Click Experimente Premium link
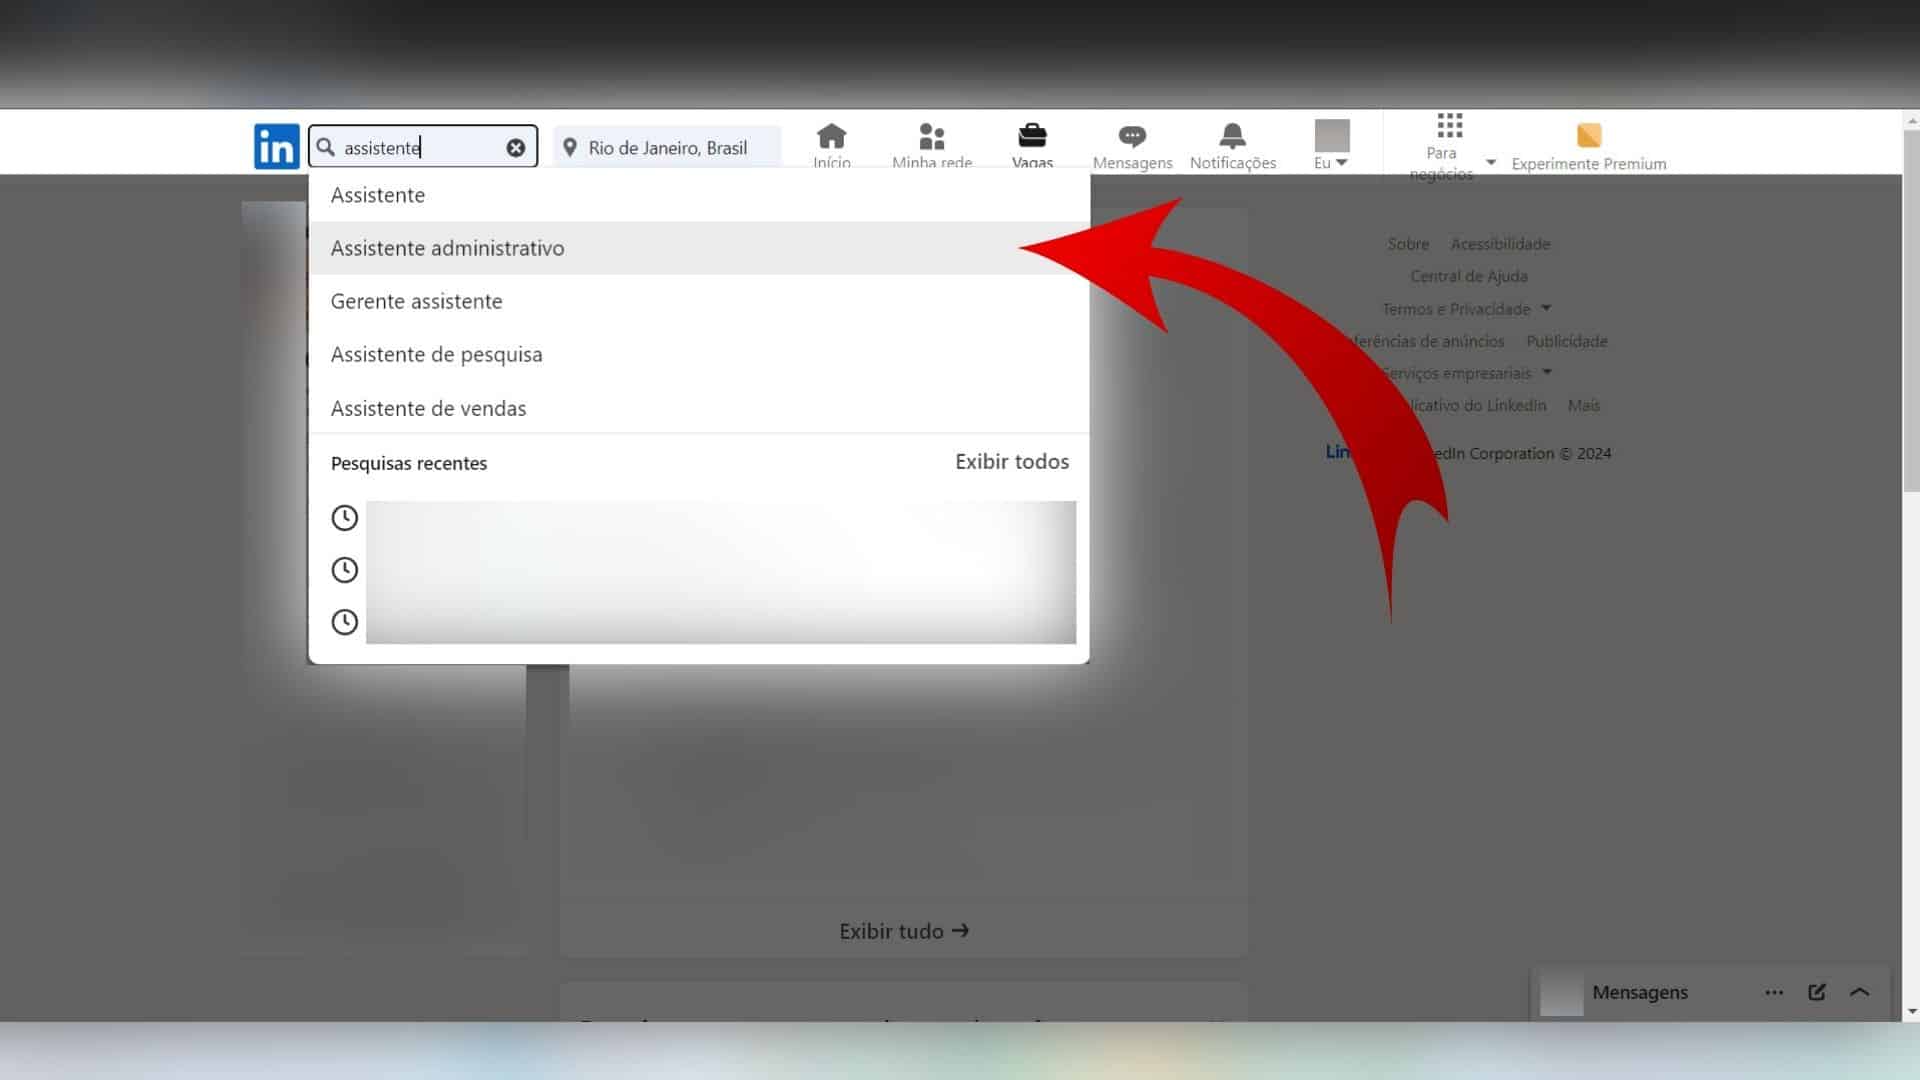1920x1080 pixels. (1588, 148)
